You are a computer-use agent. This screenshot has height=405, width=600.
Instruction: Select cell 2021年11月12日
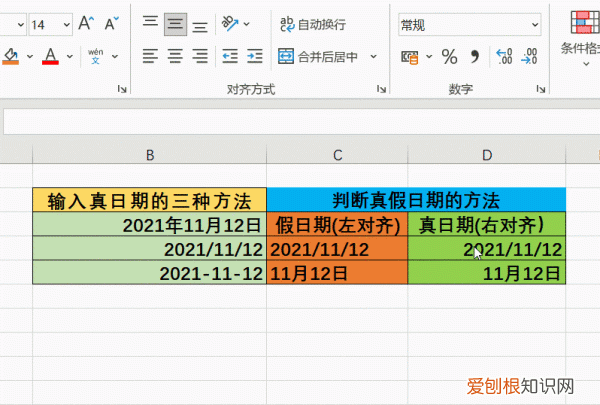tap(150, 224)
